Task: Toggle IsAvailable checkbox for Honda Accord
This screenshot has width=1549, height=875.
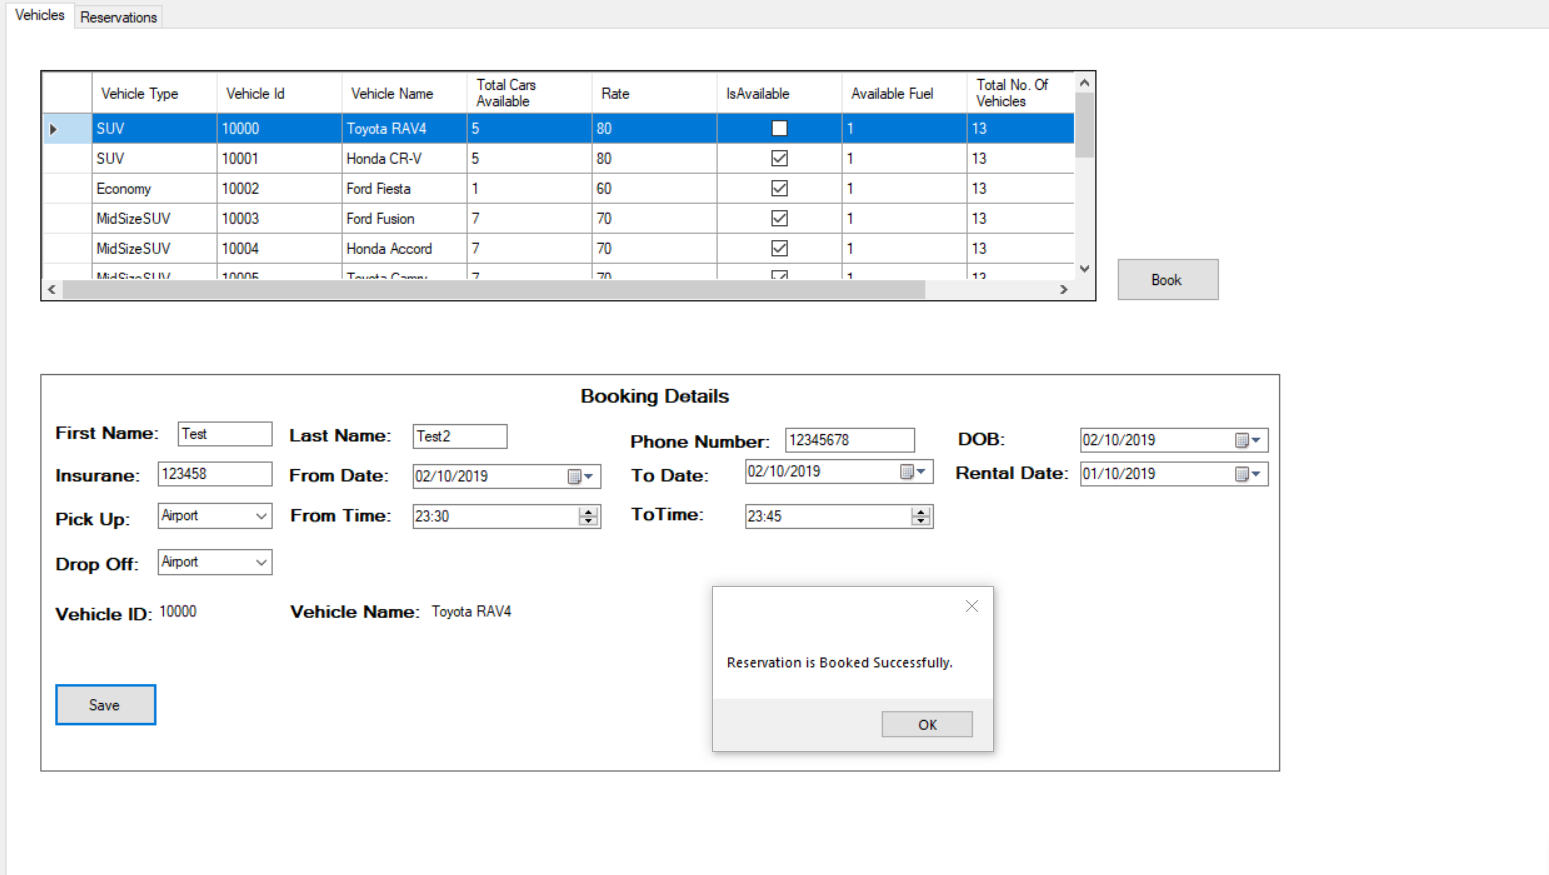Action: tap(779, 248)
